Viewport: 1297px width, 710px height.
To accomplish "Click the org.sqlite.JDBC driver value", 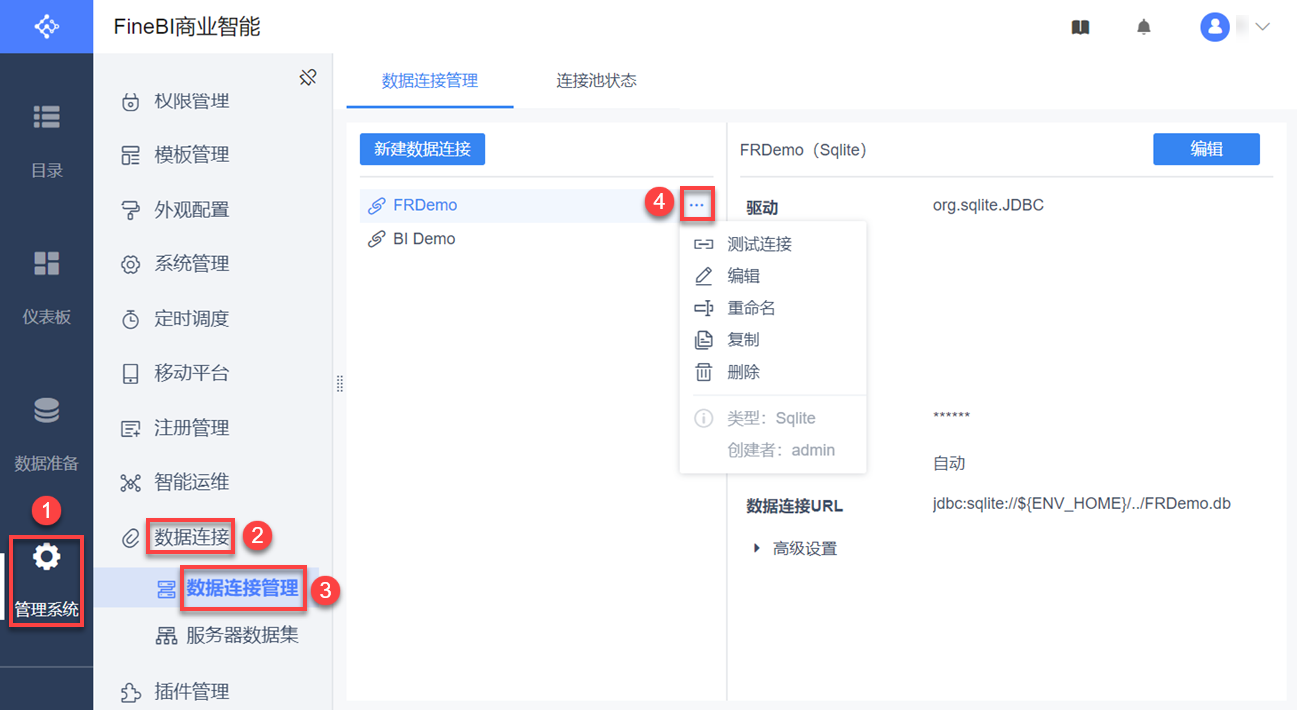I will click(988, 205).
